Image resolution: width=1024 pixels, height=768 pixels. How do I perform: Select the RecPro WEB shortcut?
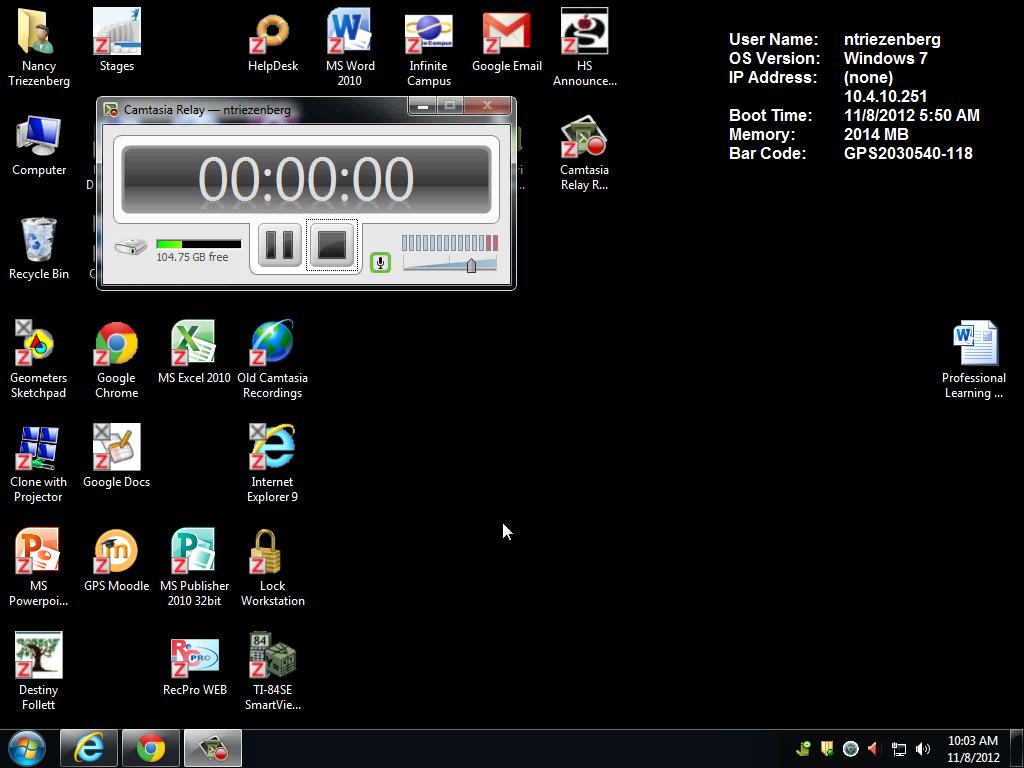point(194,665)
